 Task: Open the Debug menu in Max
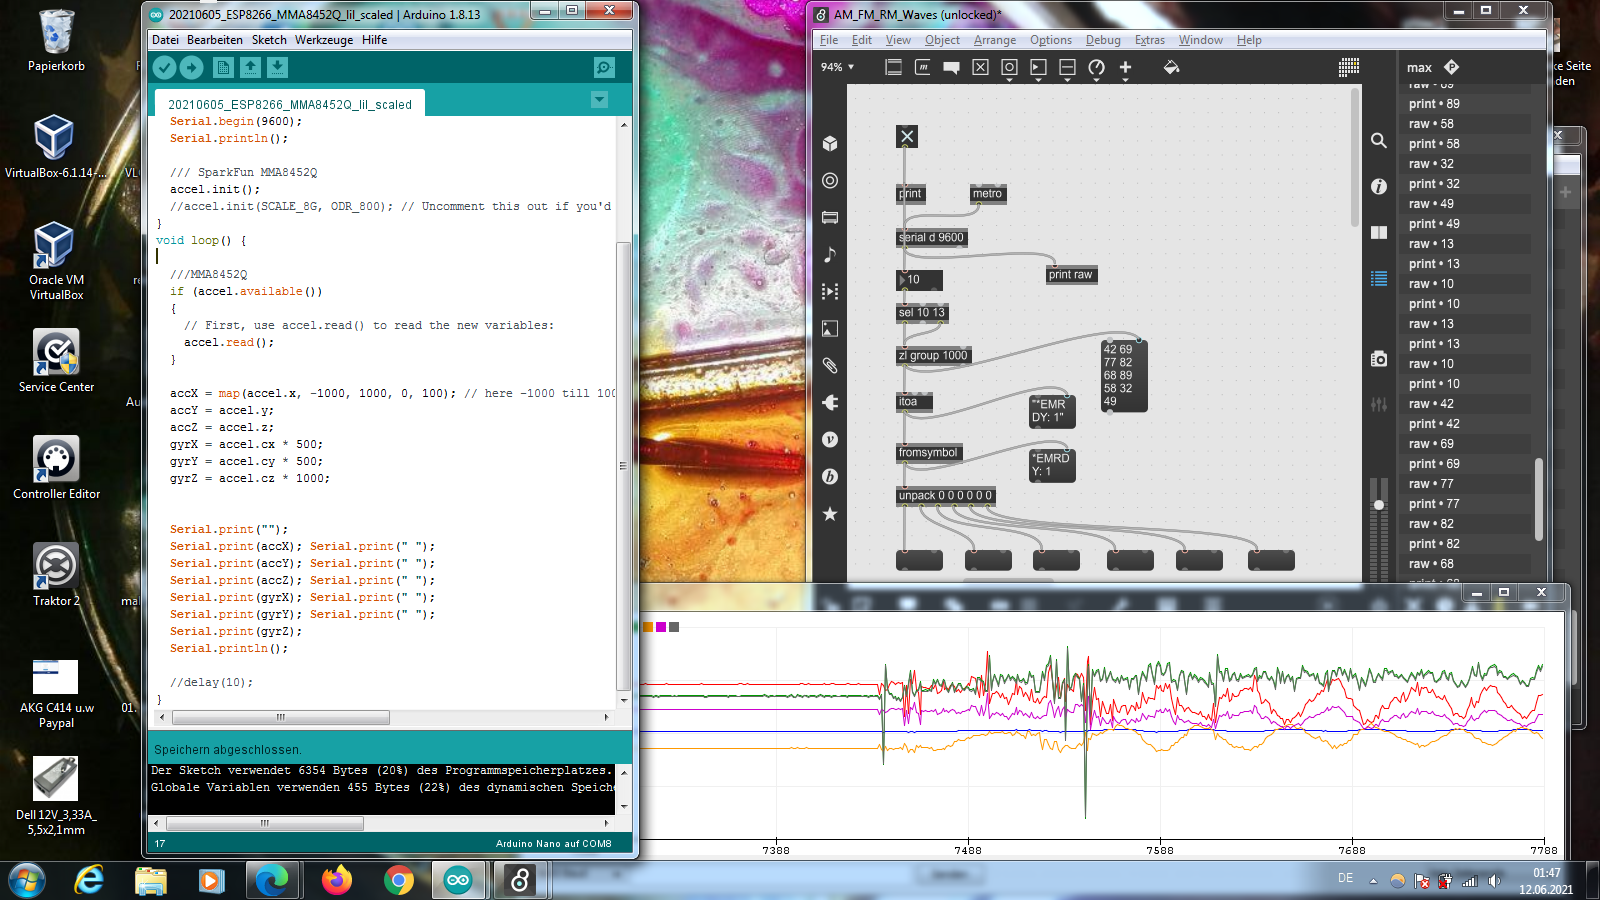[x=1103, y=40]
